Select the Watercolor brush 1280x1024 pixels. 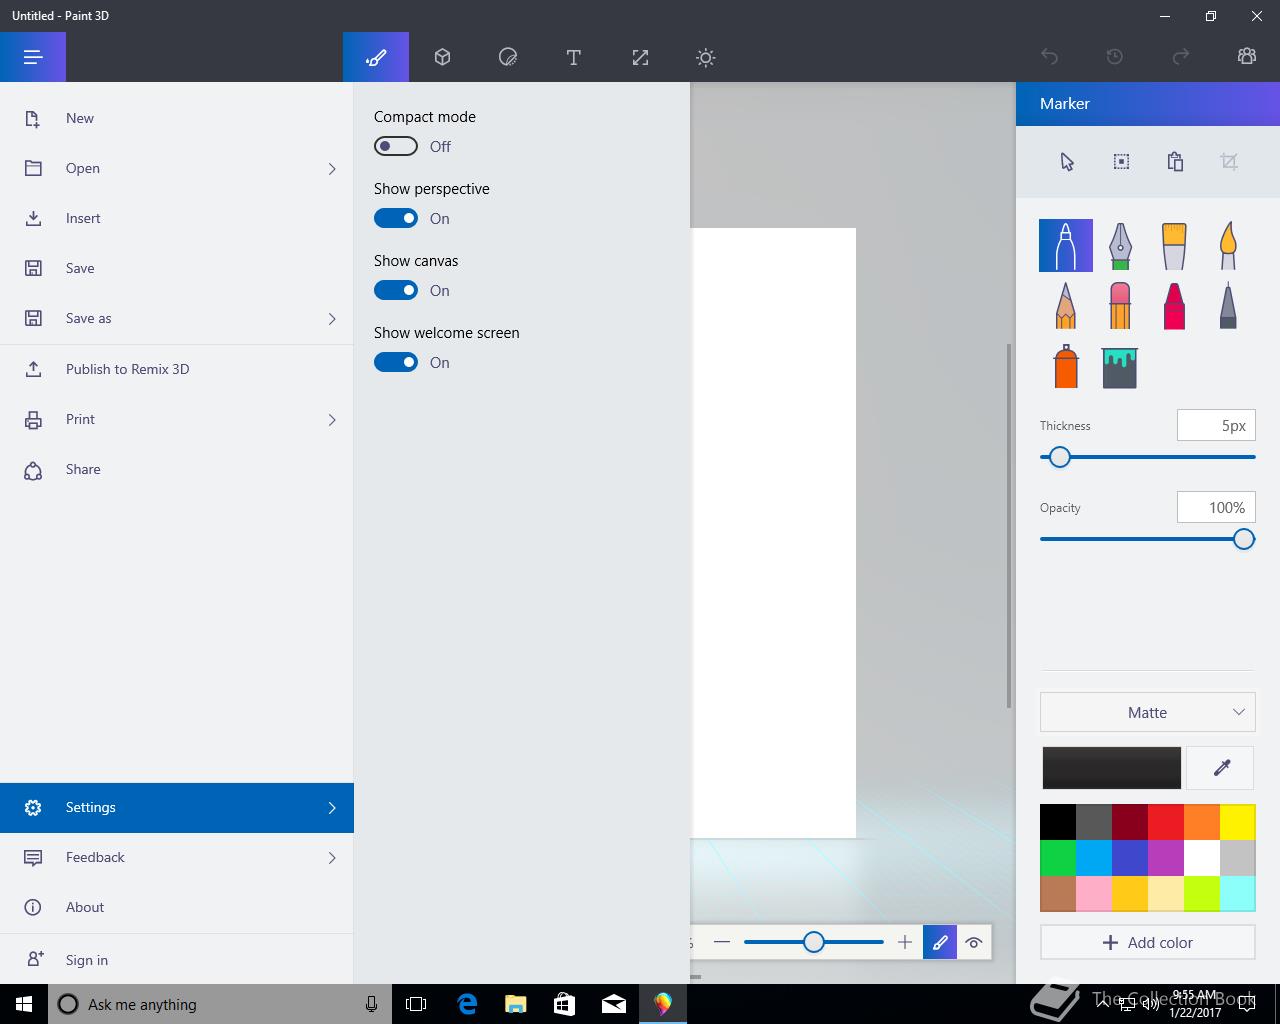coord(1228,245)
